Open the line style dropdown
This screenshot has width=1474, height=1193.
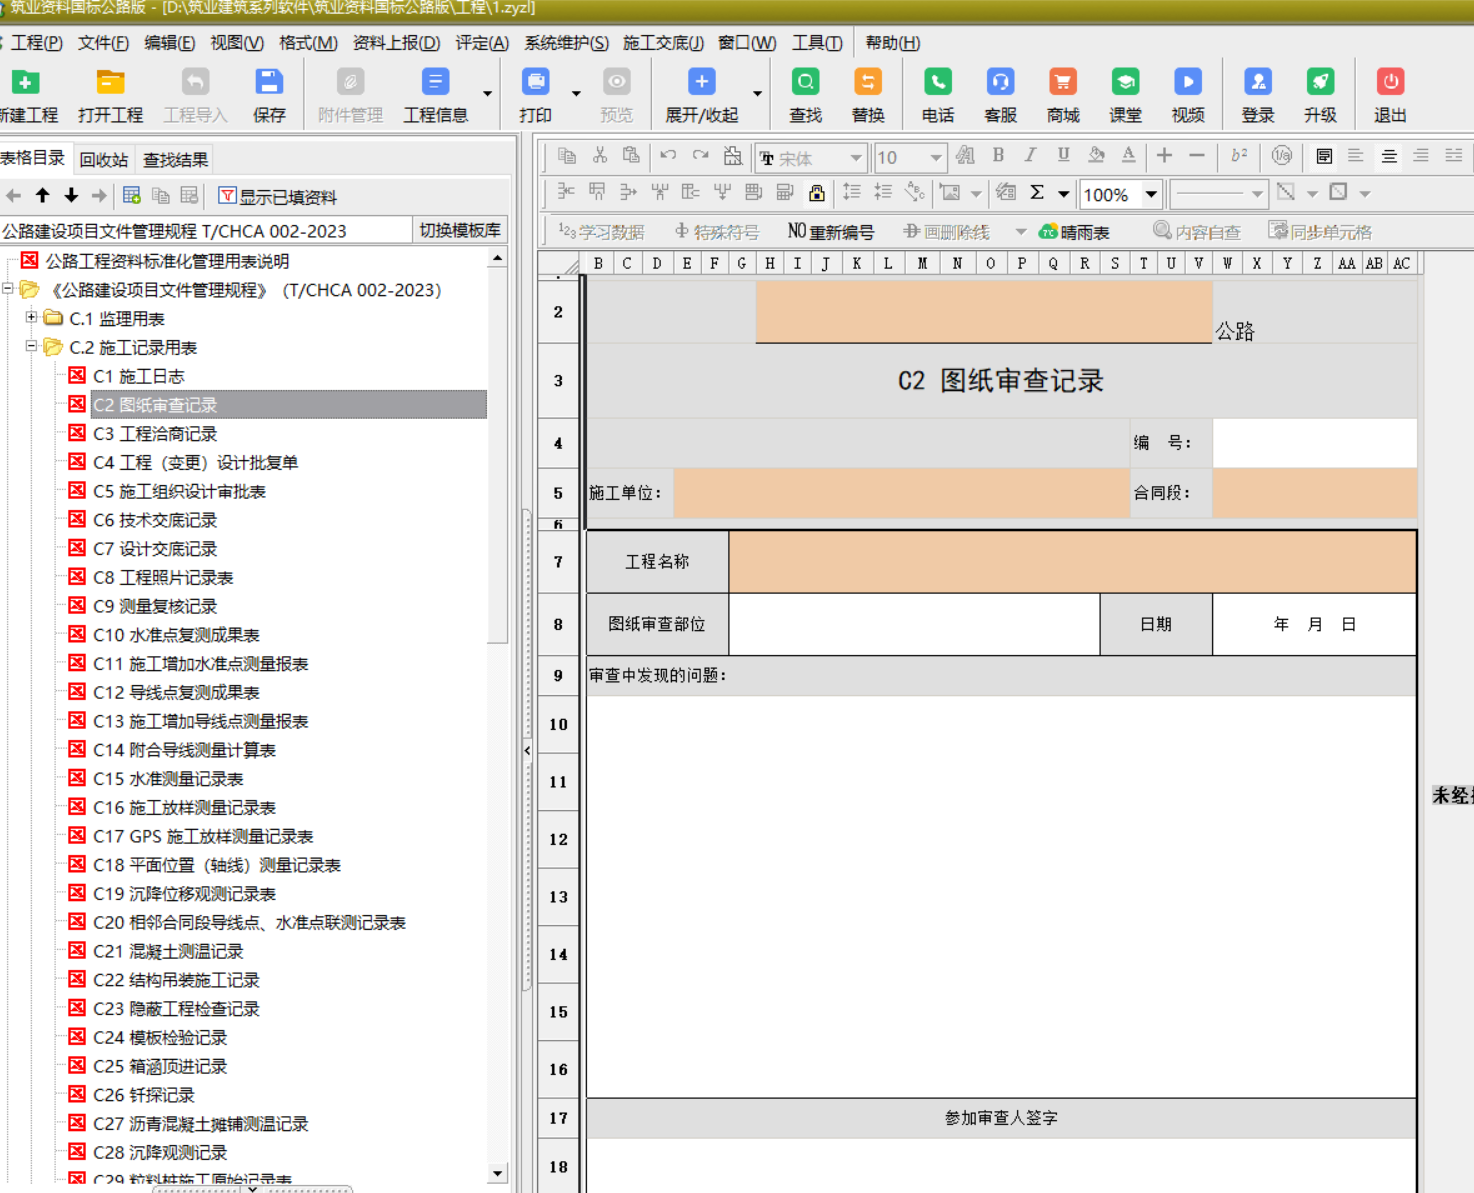tap(1257, 194)
